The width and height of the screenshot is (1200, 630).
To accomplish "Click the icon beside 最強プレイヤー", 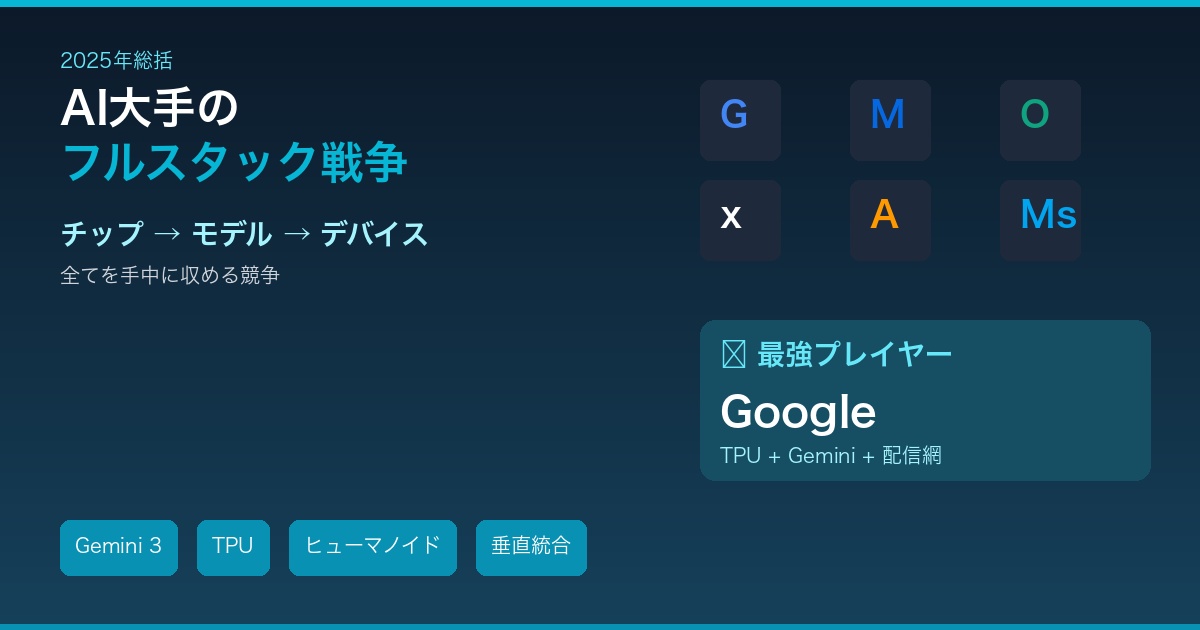I will point(734,354).
